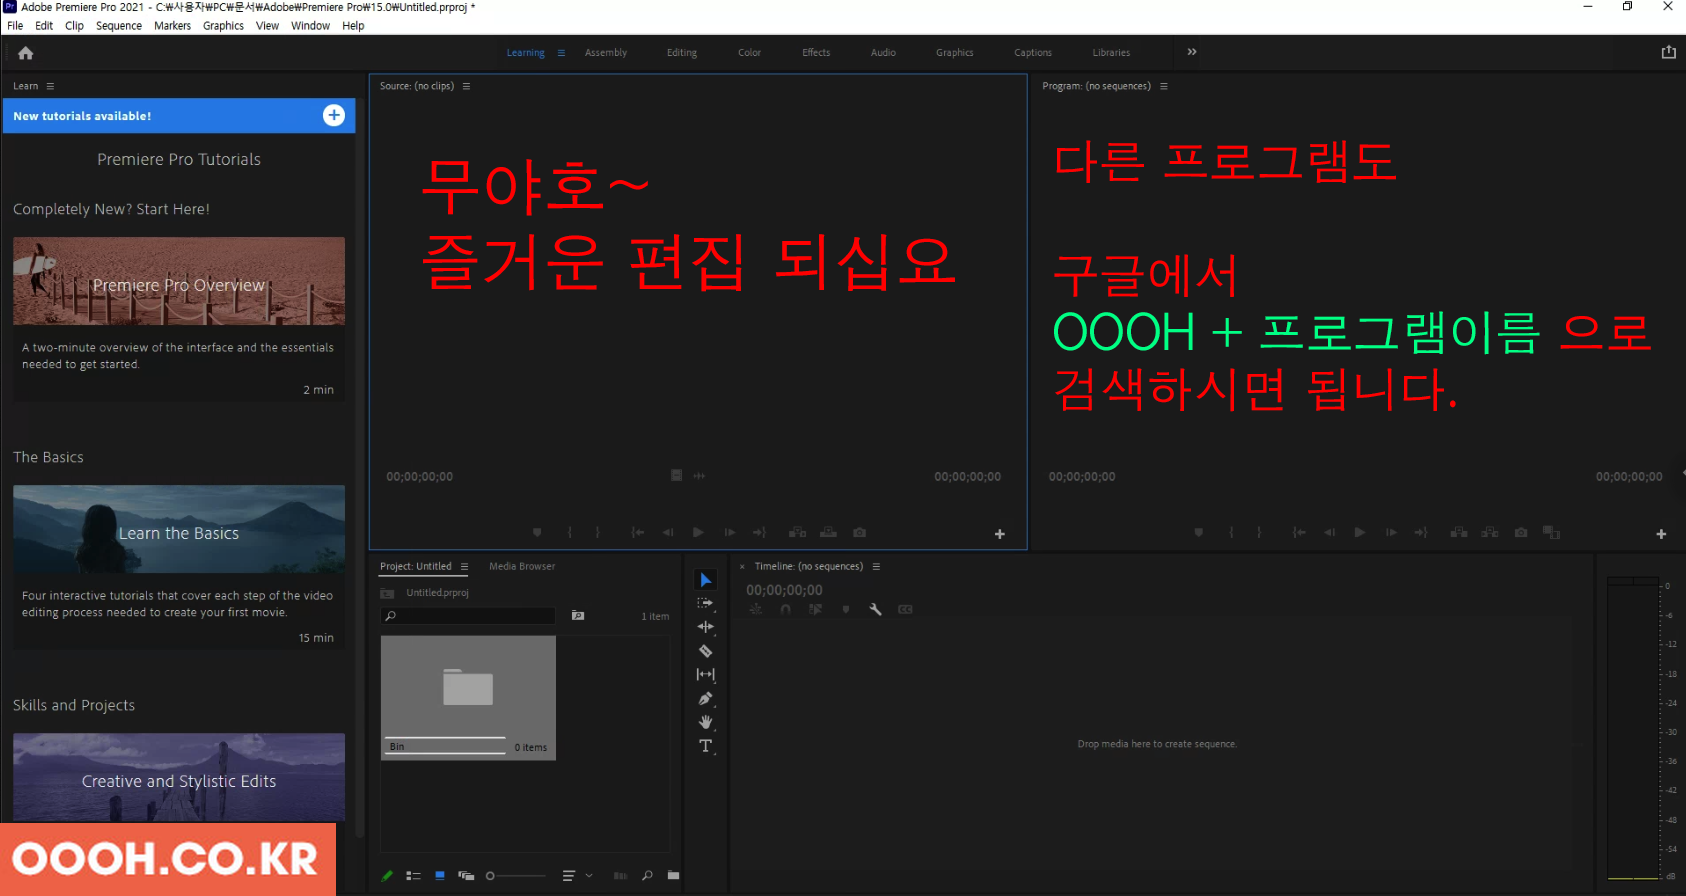Open Timeline display settings wrench
1686x896 pixels.
[x=875, y=609]
